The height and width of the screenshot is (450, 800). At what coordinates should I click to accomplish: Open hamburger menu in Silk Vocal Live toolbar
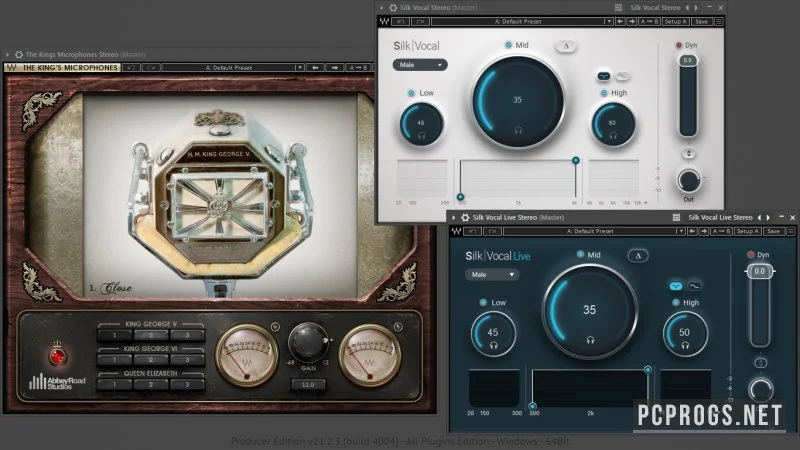click(x=791, y=231)
